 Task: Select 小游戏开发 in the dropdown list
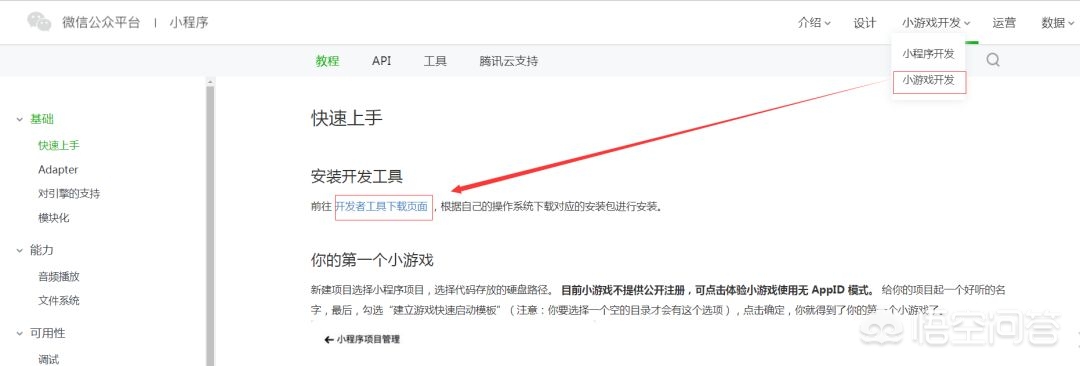pos(929,81)
